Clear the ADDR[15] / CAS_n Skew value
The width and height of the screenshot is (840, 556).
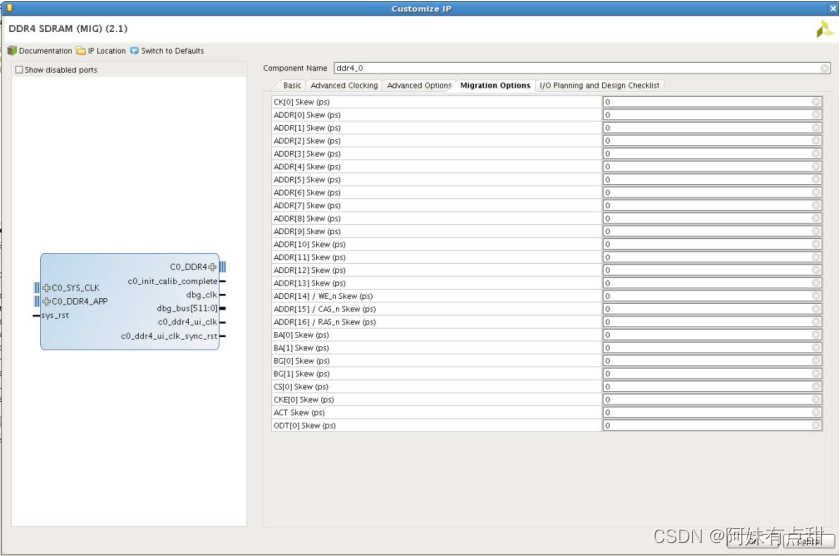[x=815, y=309]
